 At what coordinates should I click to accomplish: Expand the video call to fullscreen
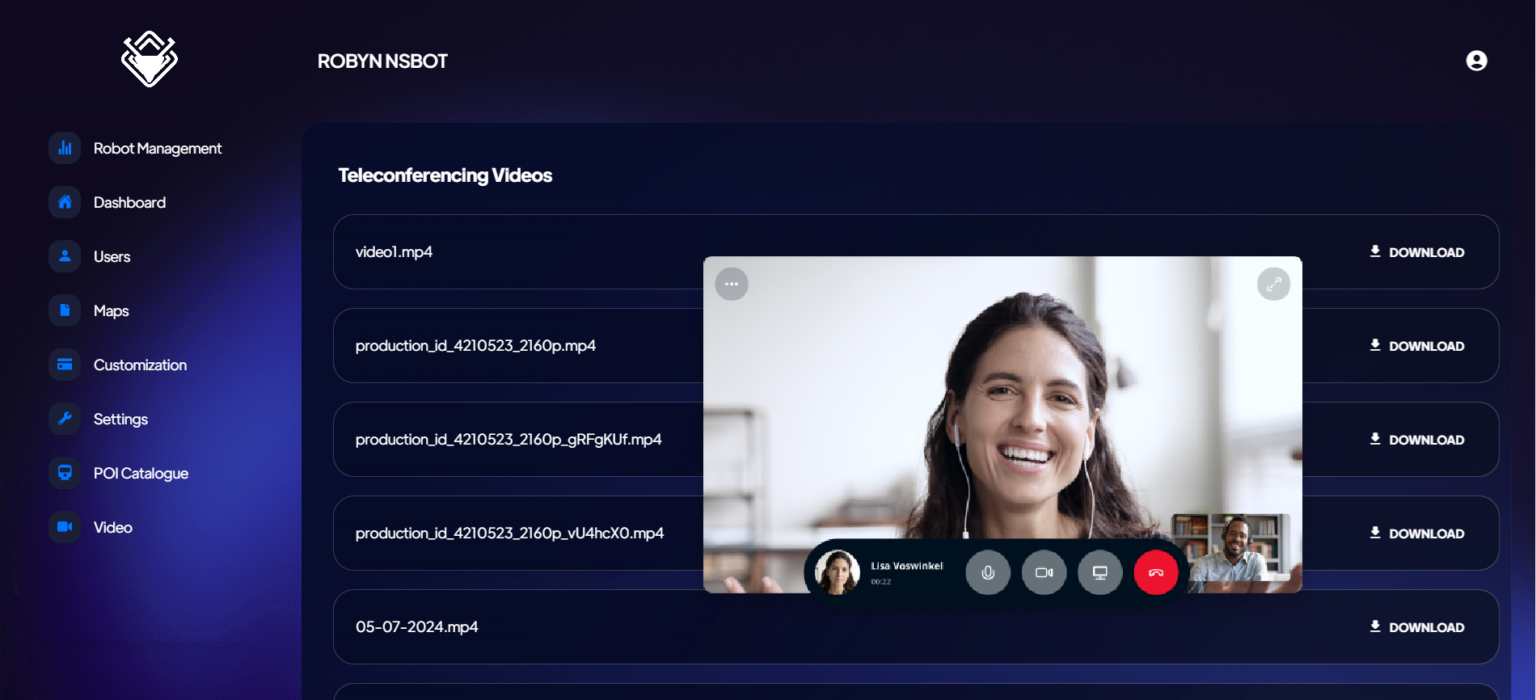point(1273,284)
